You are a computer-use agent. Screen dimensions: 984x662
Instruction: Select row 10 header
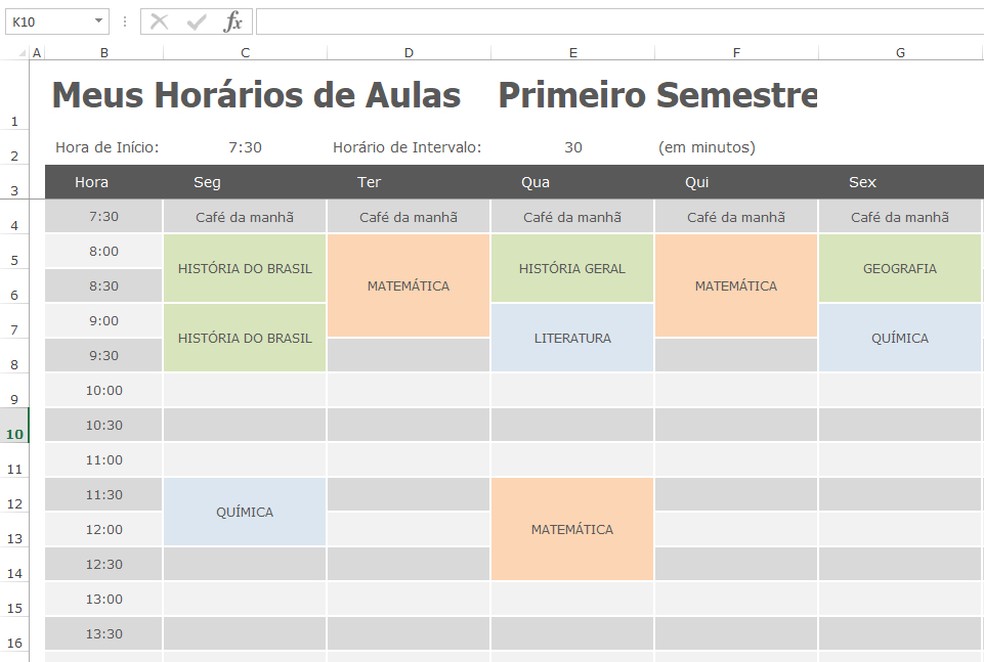(x=15, y=434)
